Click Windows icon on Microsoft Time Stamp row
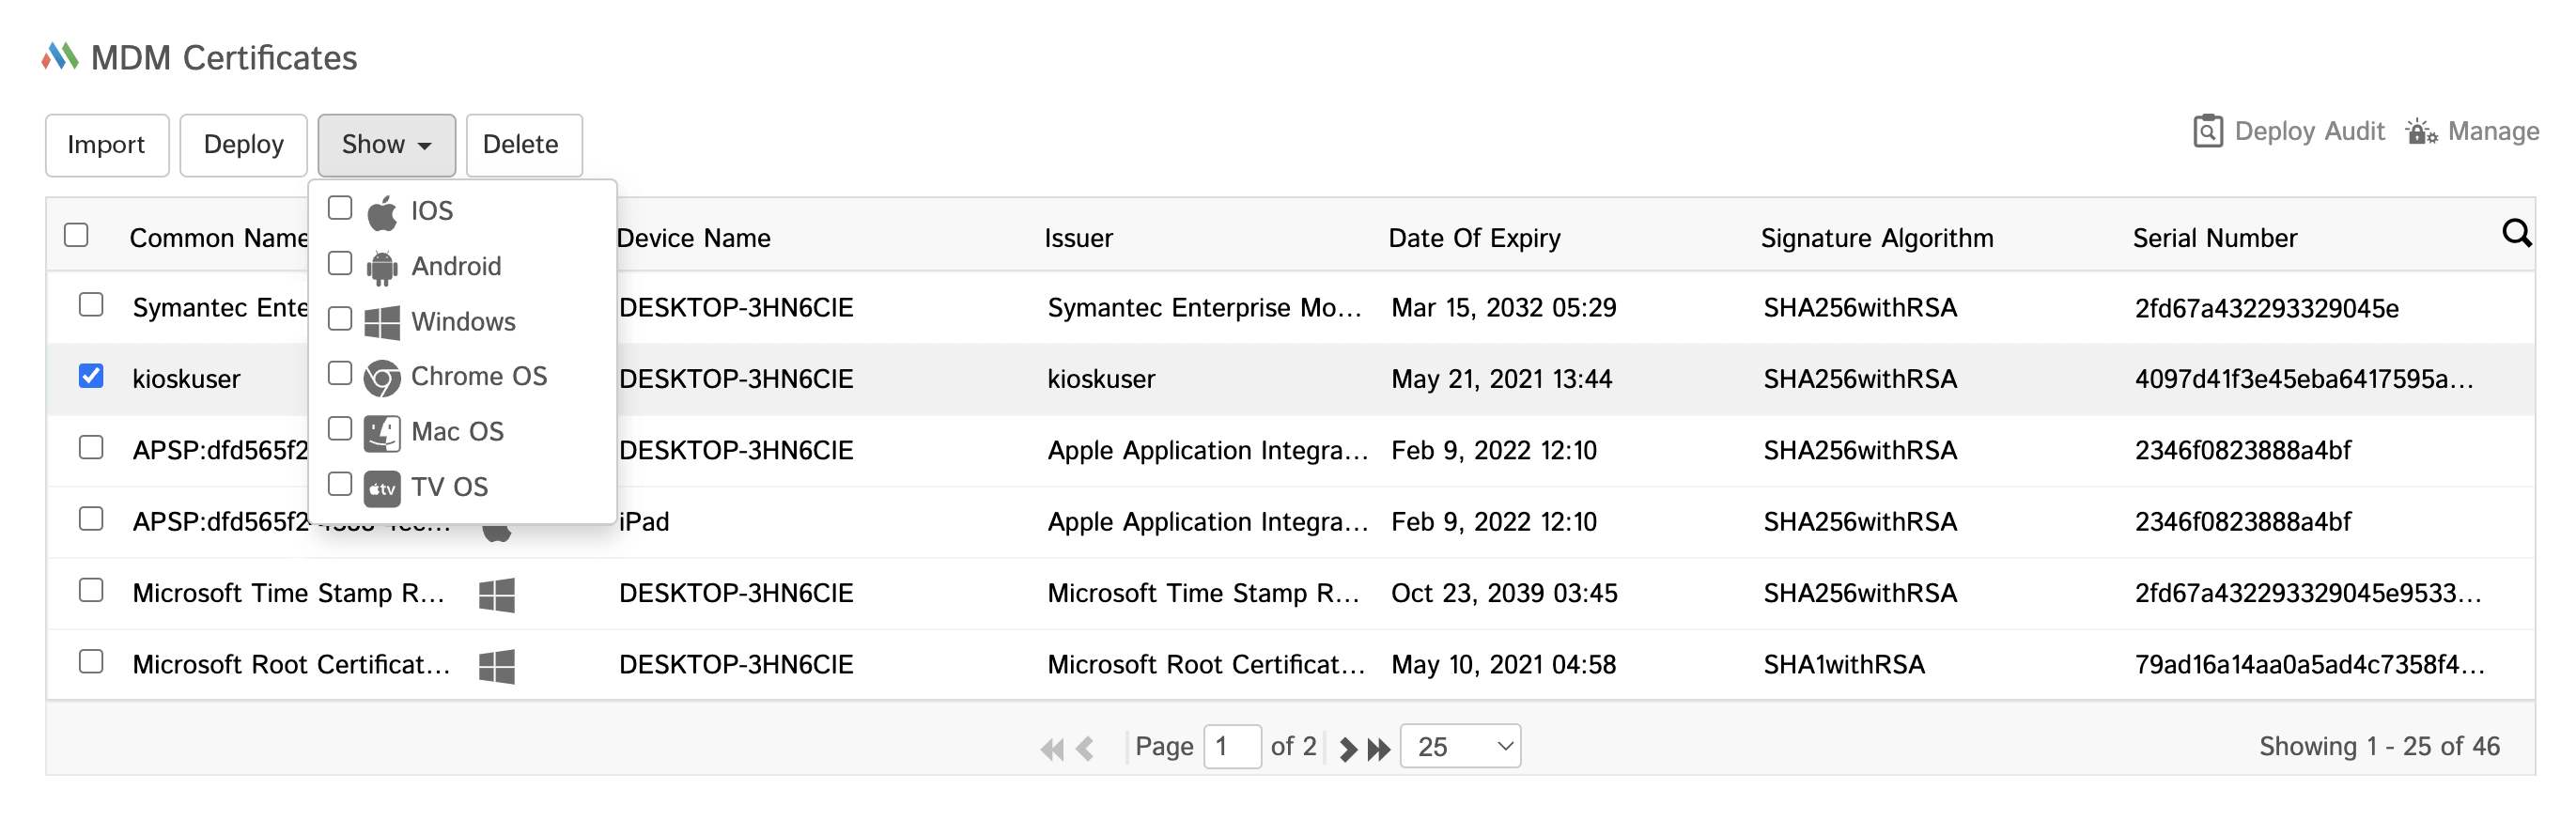This screenshot has width=2576, height=820. click(x=496, y=594)
